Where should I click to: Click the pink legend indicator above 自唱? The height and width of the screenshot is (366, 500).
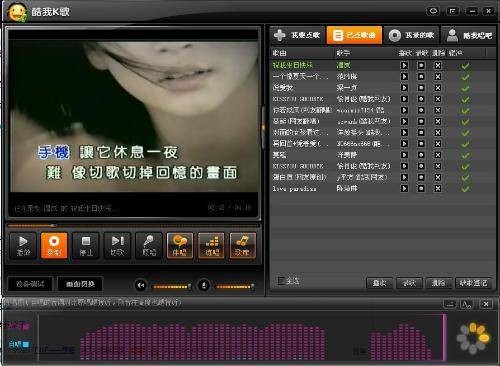[x=18, y=325]
